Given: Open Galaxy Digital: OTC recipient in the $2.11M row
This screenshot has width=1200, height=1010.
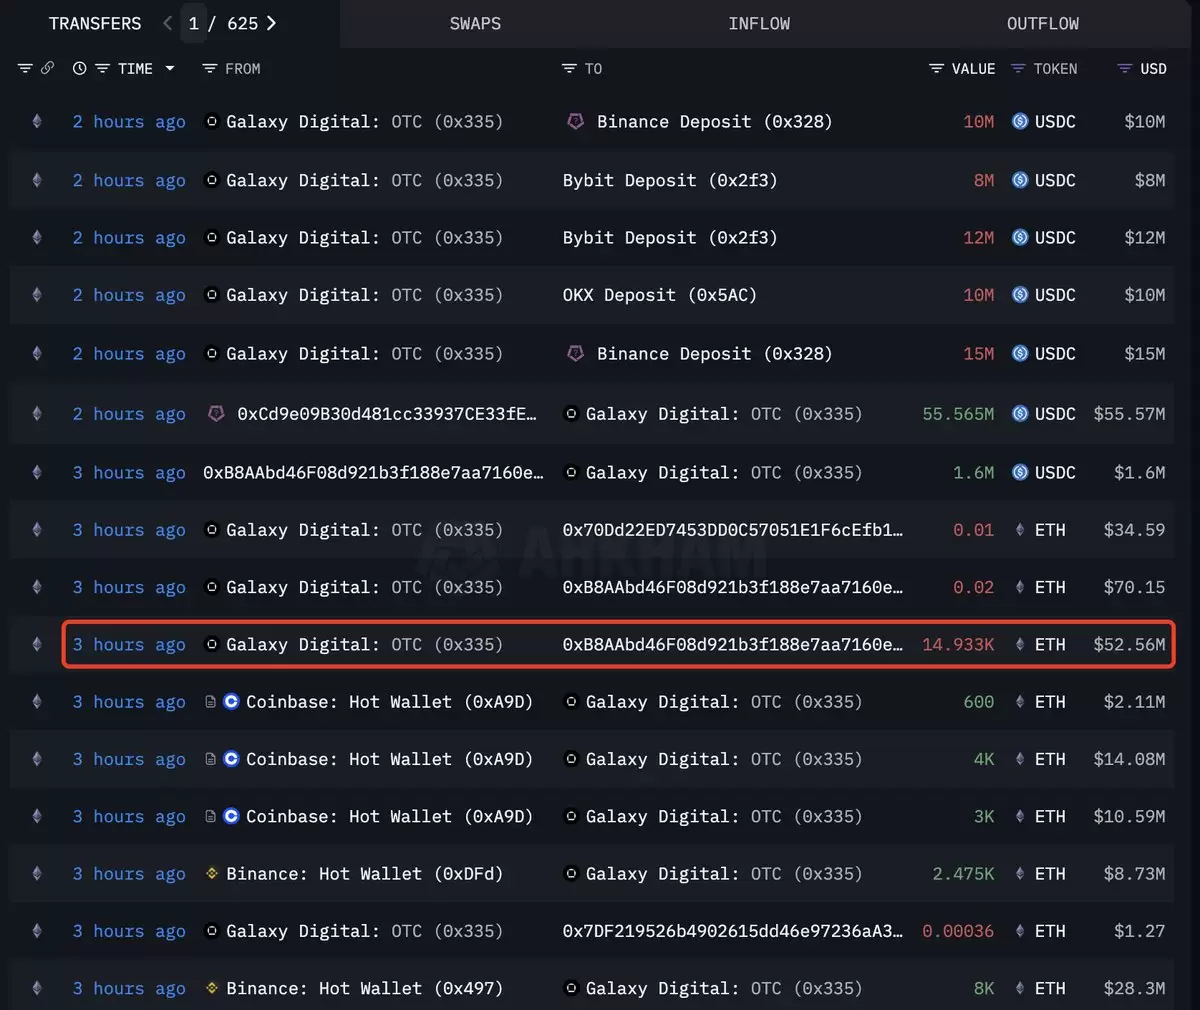Looking at the screenshot, I should coord(724,702).
